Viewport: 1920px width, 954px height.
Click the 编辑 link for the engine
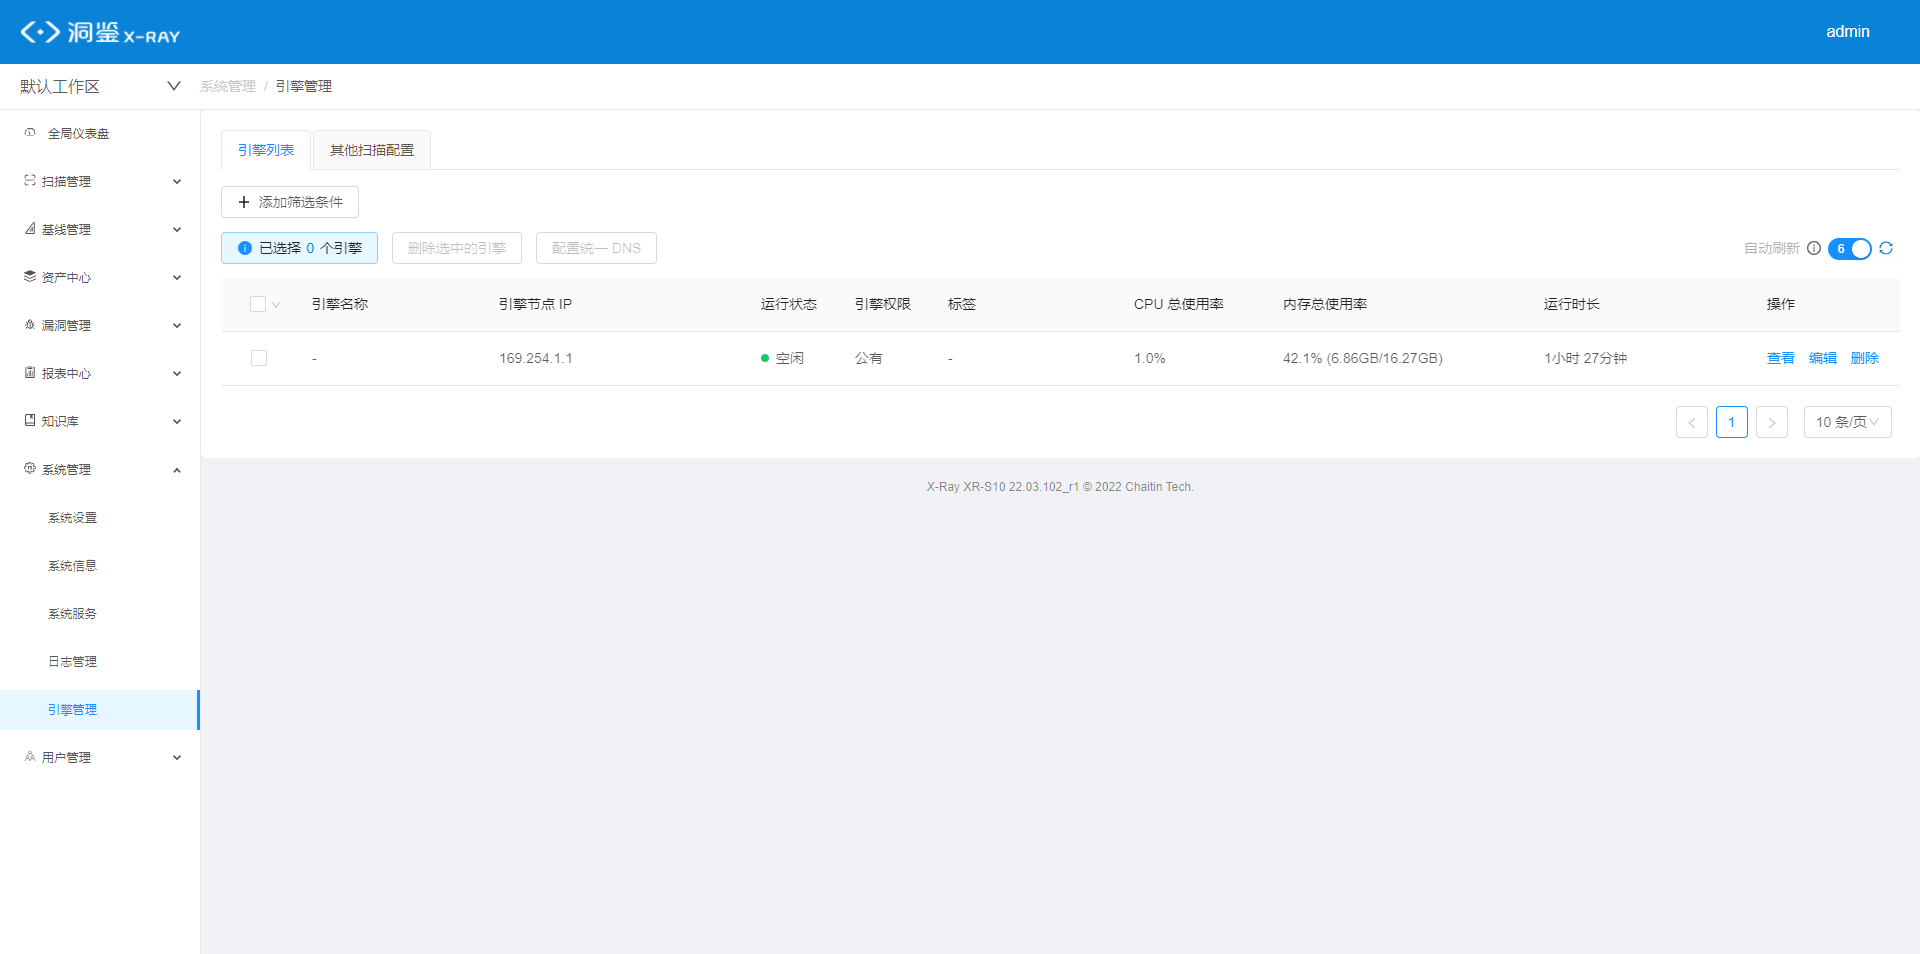(x=1822, y=358)
